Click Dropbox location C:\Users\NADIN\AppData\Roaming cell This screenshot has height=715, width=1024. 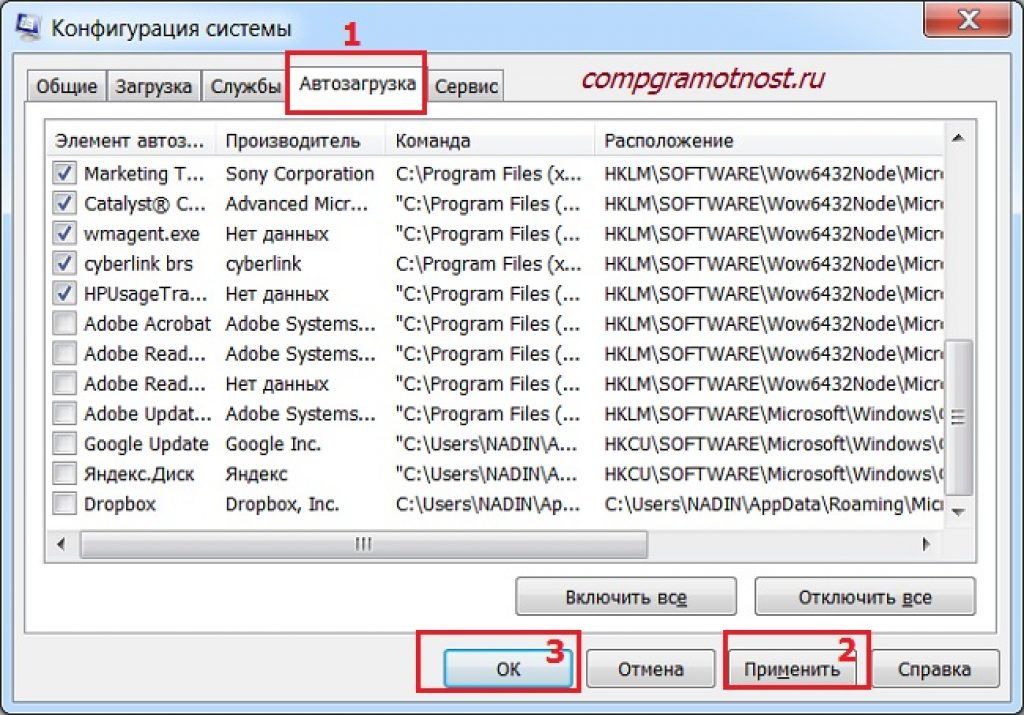(773, 504)
